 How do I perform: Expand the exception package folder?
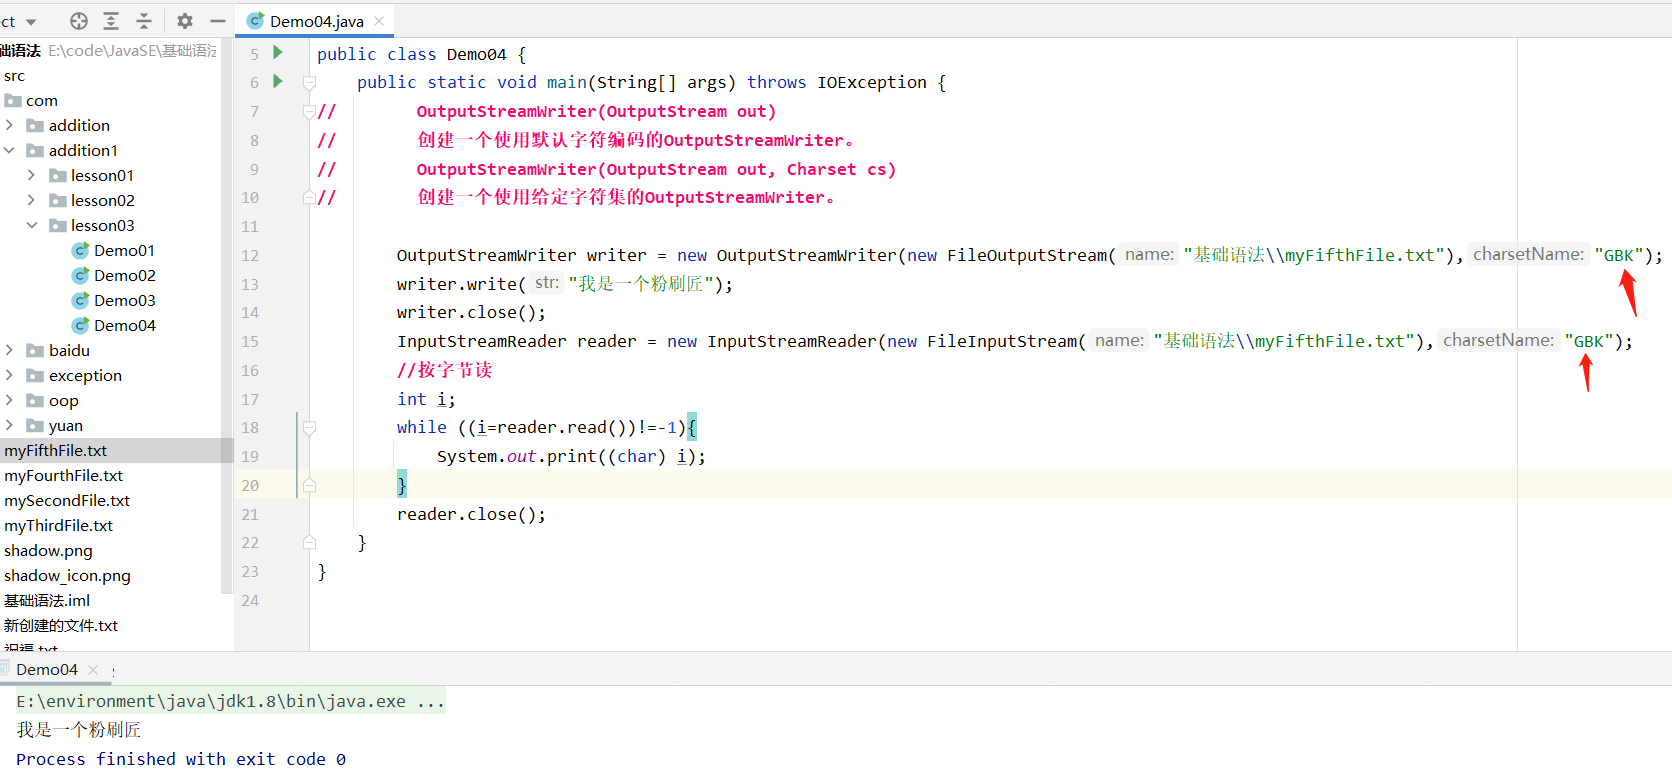10,375
